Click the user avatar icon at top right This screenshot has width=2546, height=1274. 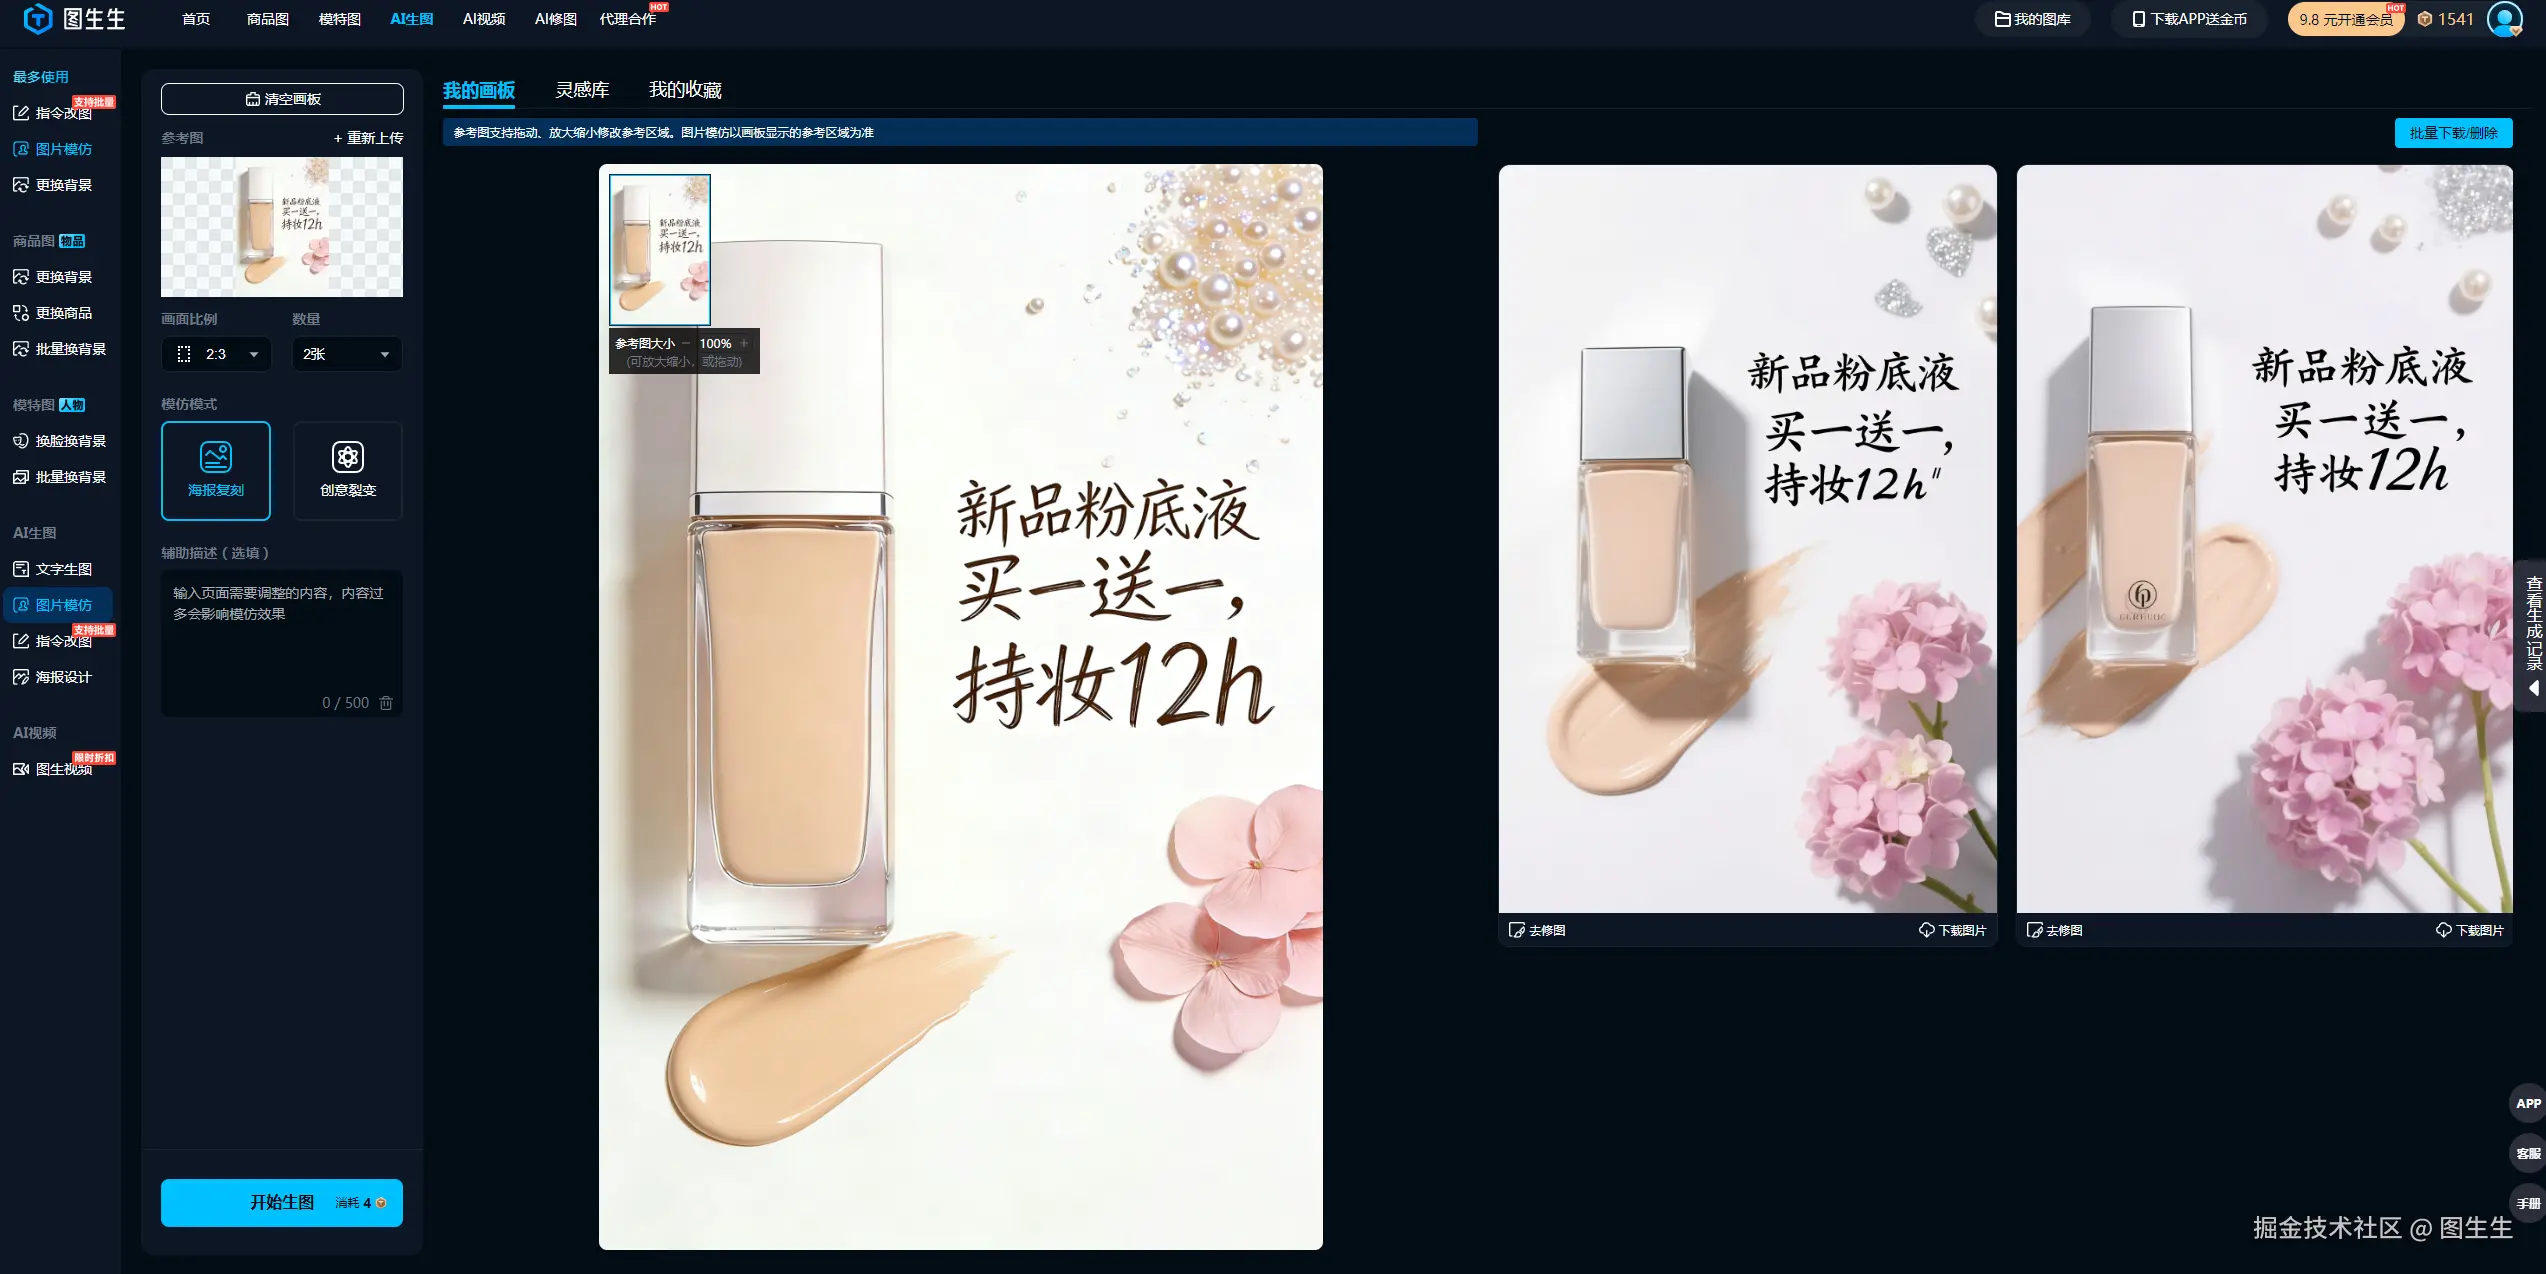click(2503, 19)
